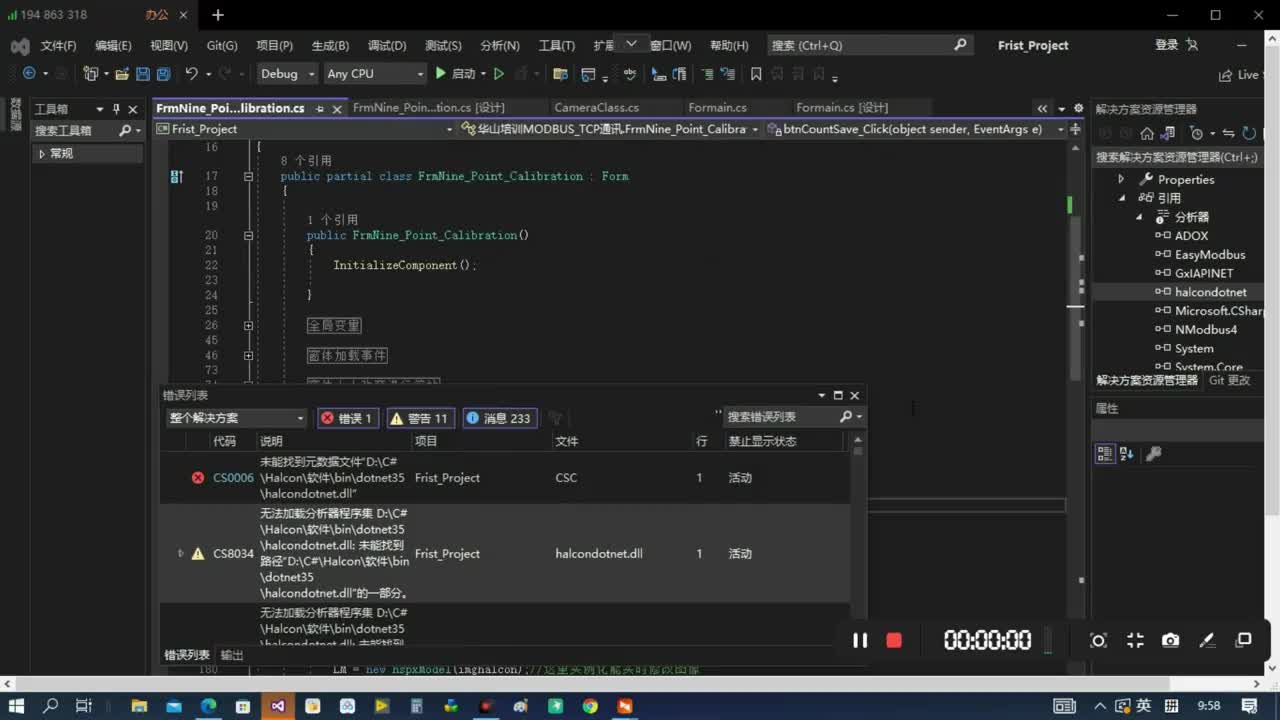Expand the collapsed global variables region at line 26
The width and height of the screenshot is (1280, 720).
248,326
